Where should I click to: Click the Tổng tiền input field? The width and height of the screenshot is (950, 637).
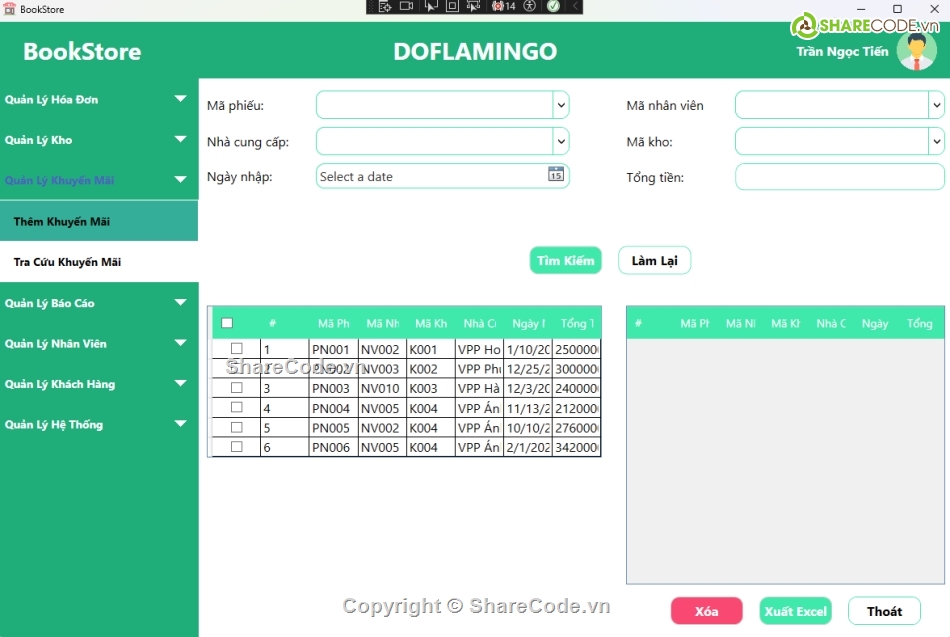[x=839, y=177]
